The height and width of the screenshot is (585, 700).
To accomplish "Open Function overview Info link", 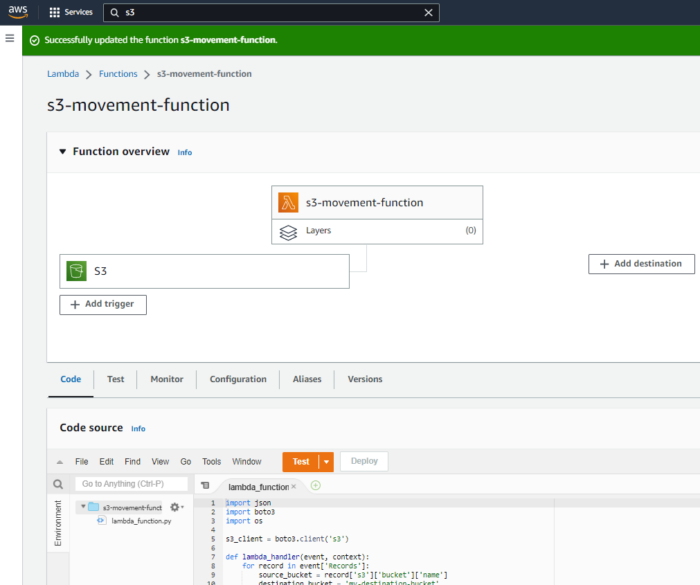I will [x=185, y=153].
